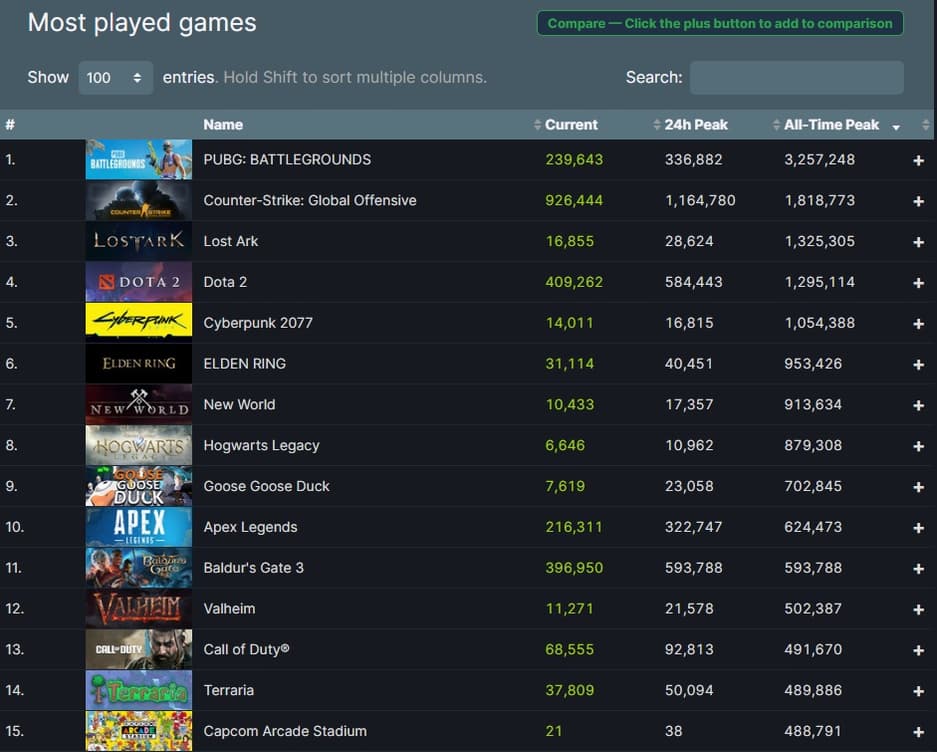The image size is (937, 752).
Task: Click plus icon in Capcom Arcade Stadium row
Action: coord(918,732)
